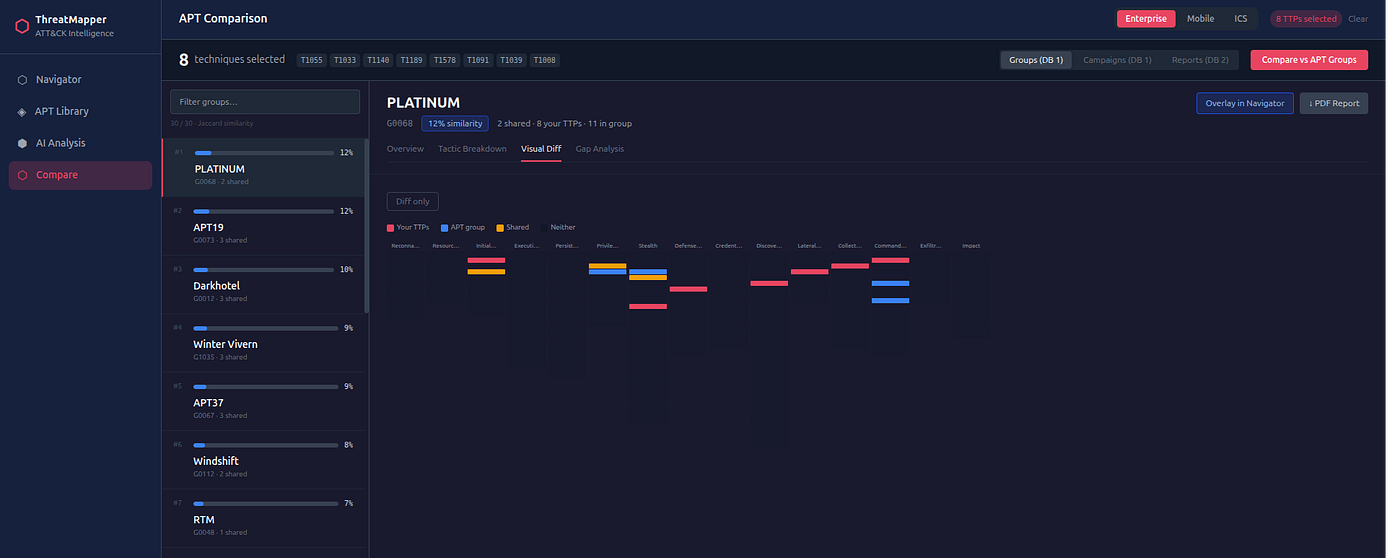Click orange bar in Initial Access column
Viewport: 1400px width, 558px height.
point(486,272)
